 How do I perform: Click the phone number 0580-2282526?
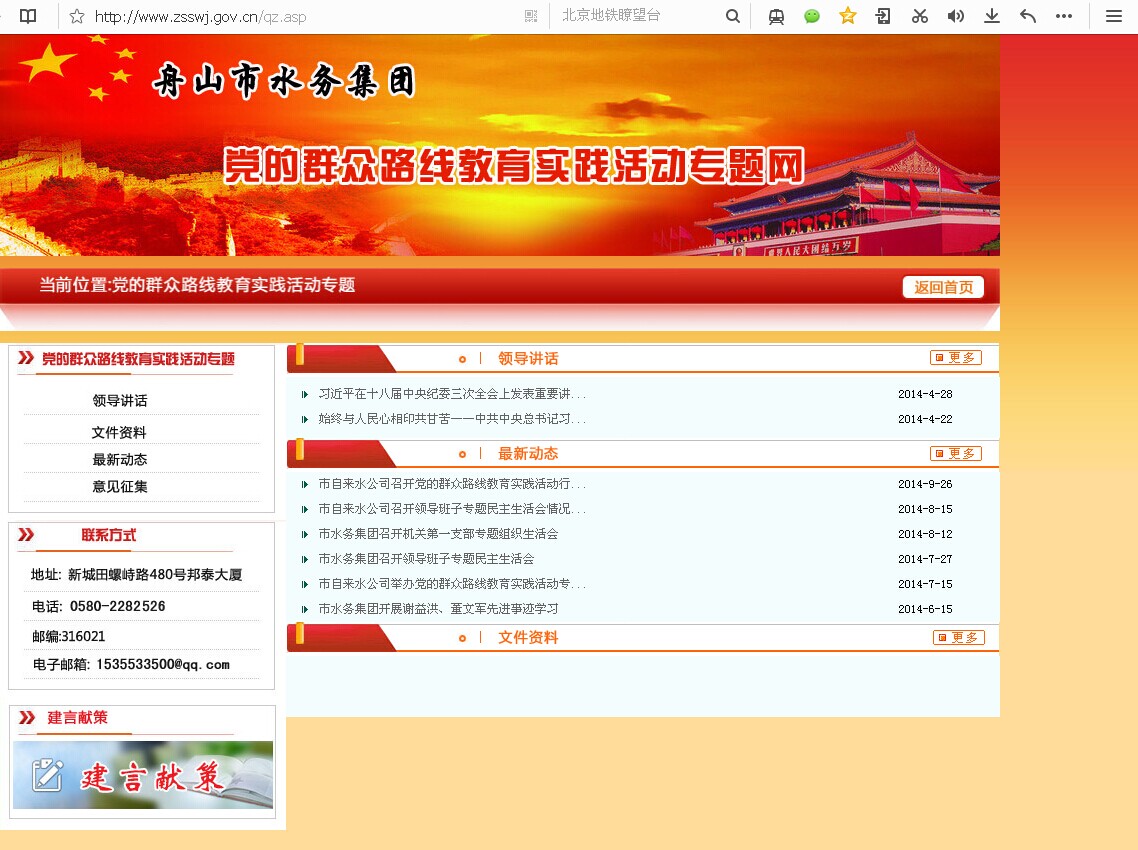pyautogui.click(x=118, y=606)
